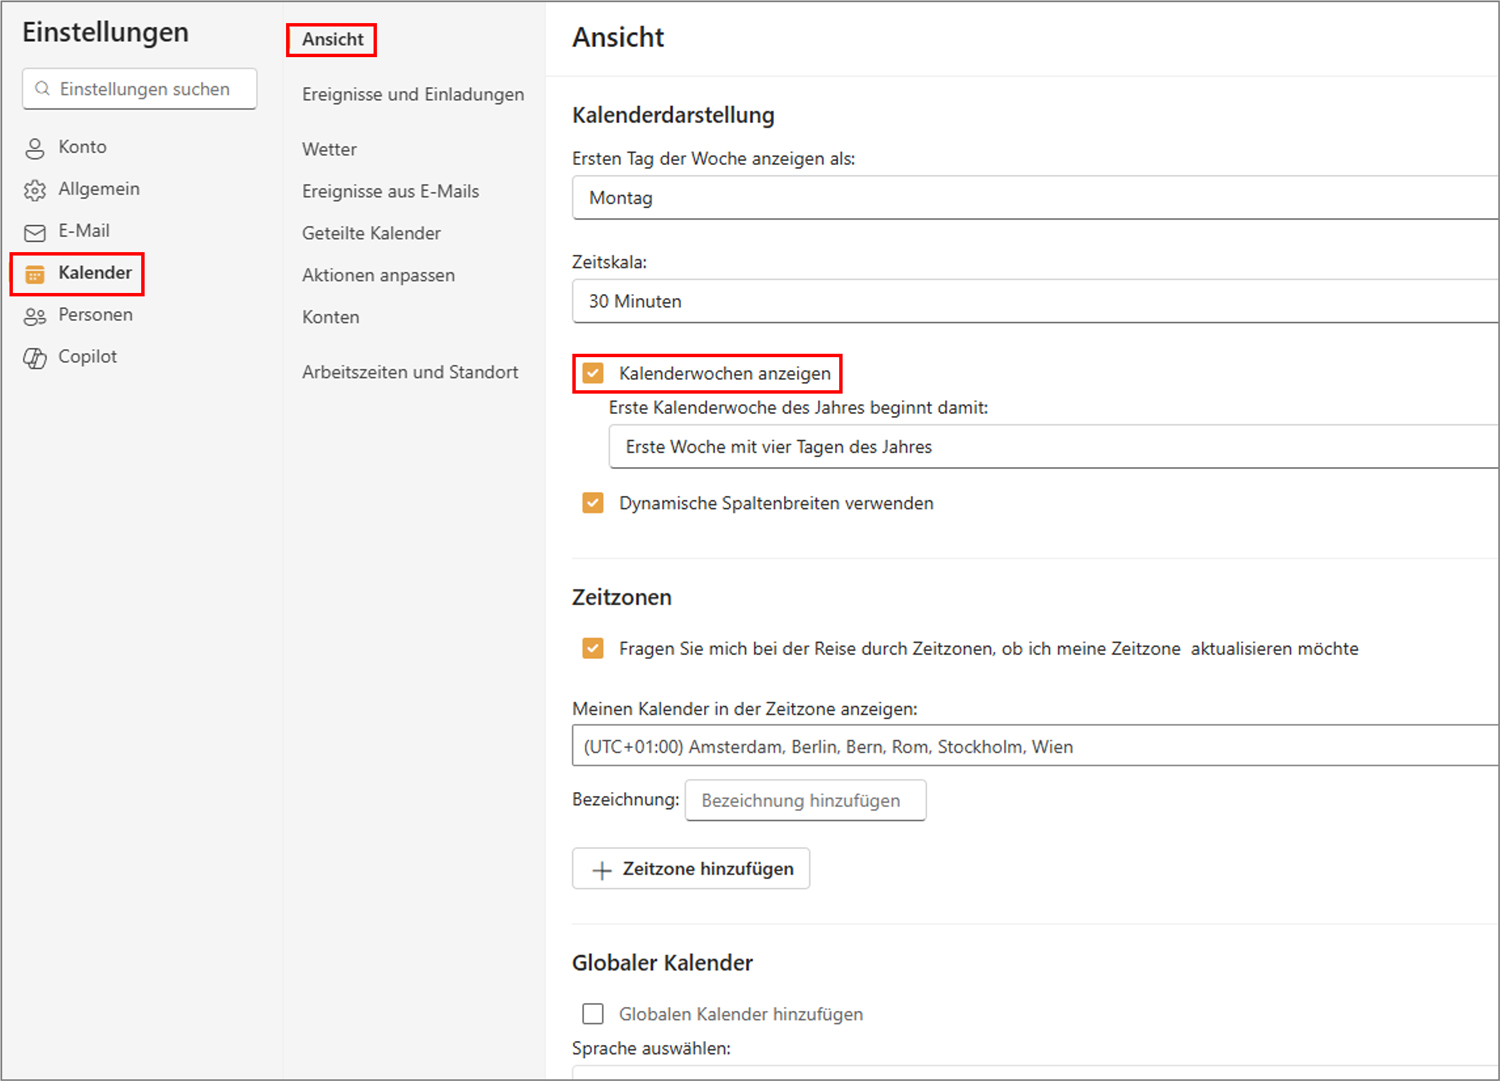The image size is (1500, 1081).
Task: Click Bezeichnung hinzufügen
Action: click(805, 800)
